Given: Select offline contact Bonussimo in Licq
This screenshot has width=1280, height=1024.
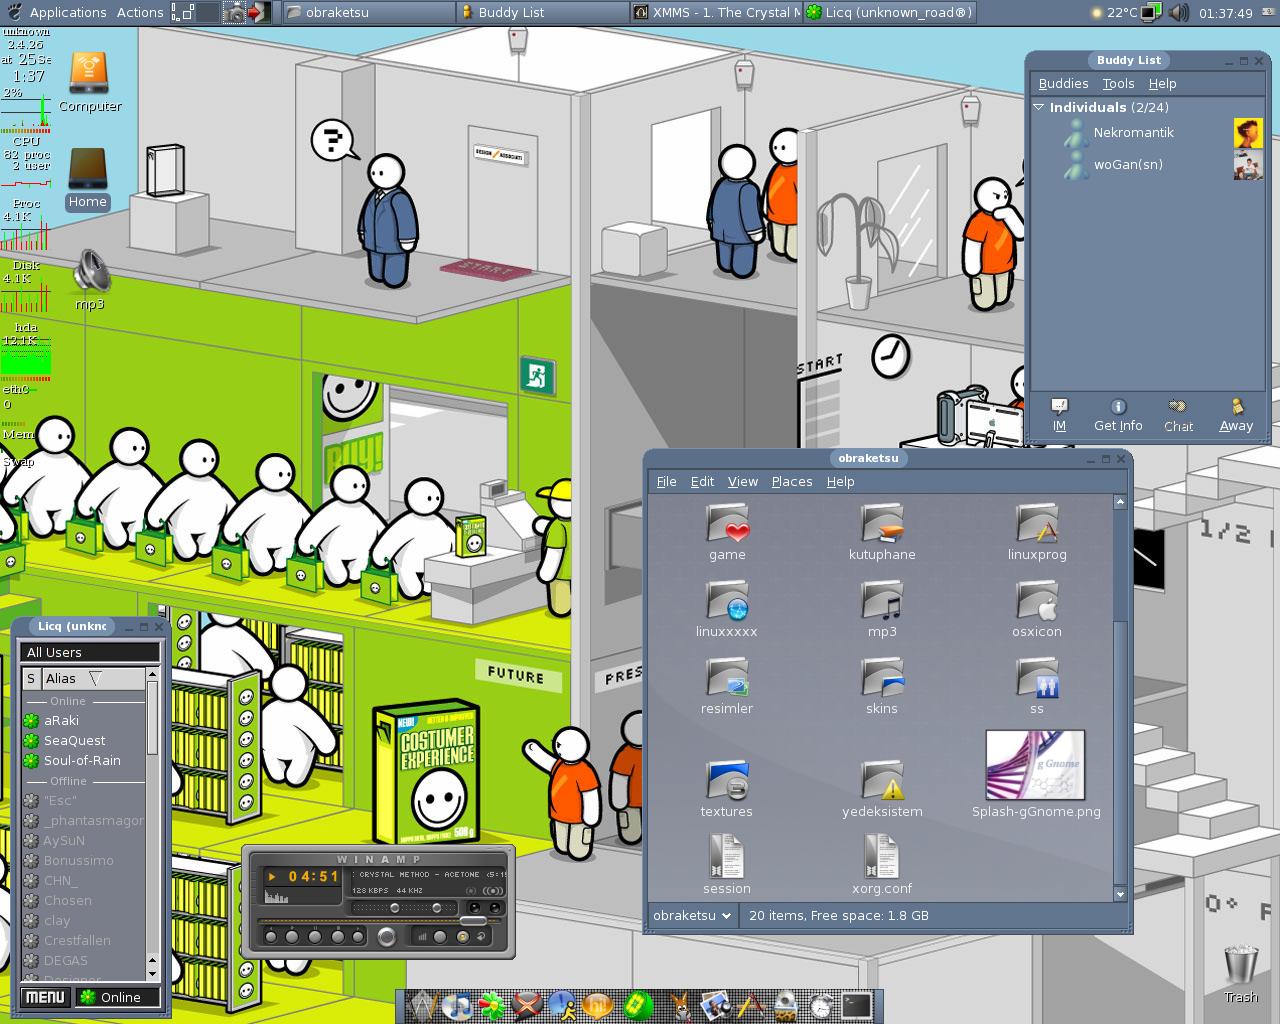Looking at the screenshot, I should tap(84, 860).
